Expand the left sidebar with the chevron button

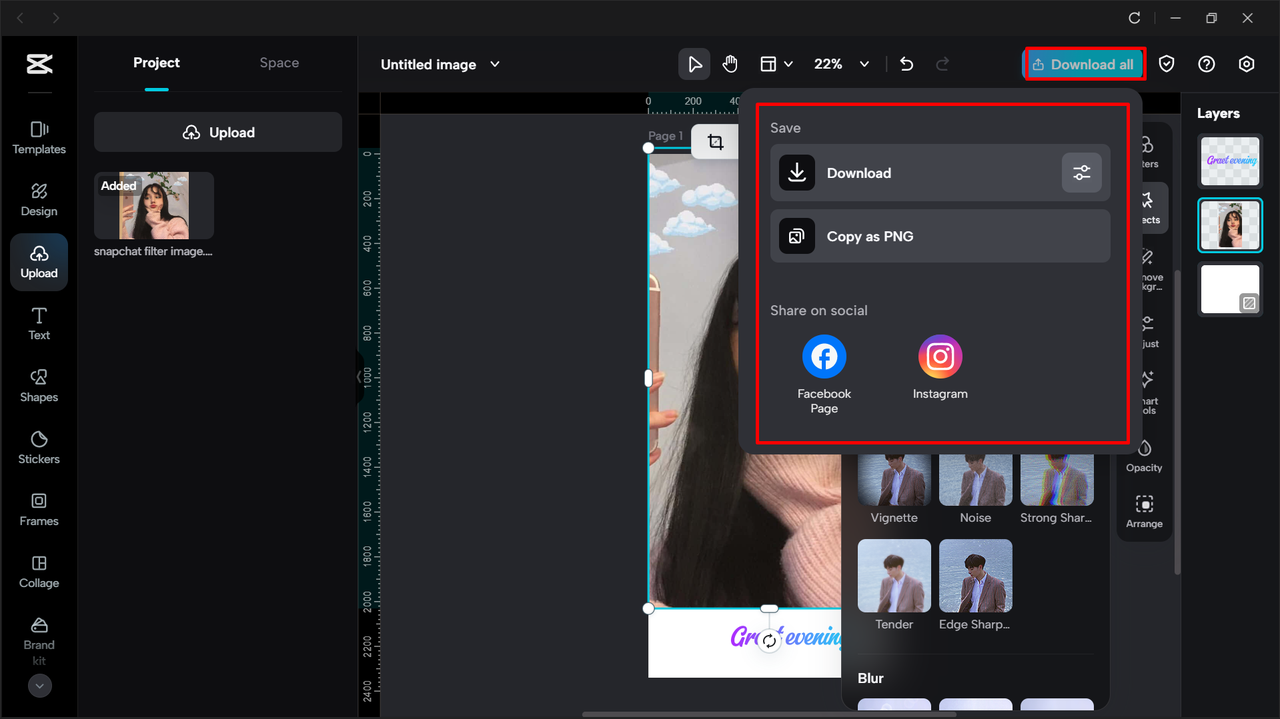pyautogui.click(x=38, y=686)
